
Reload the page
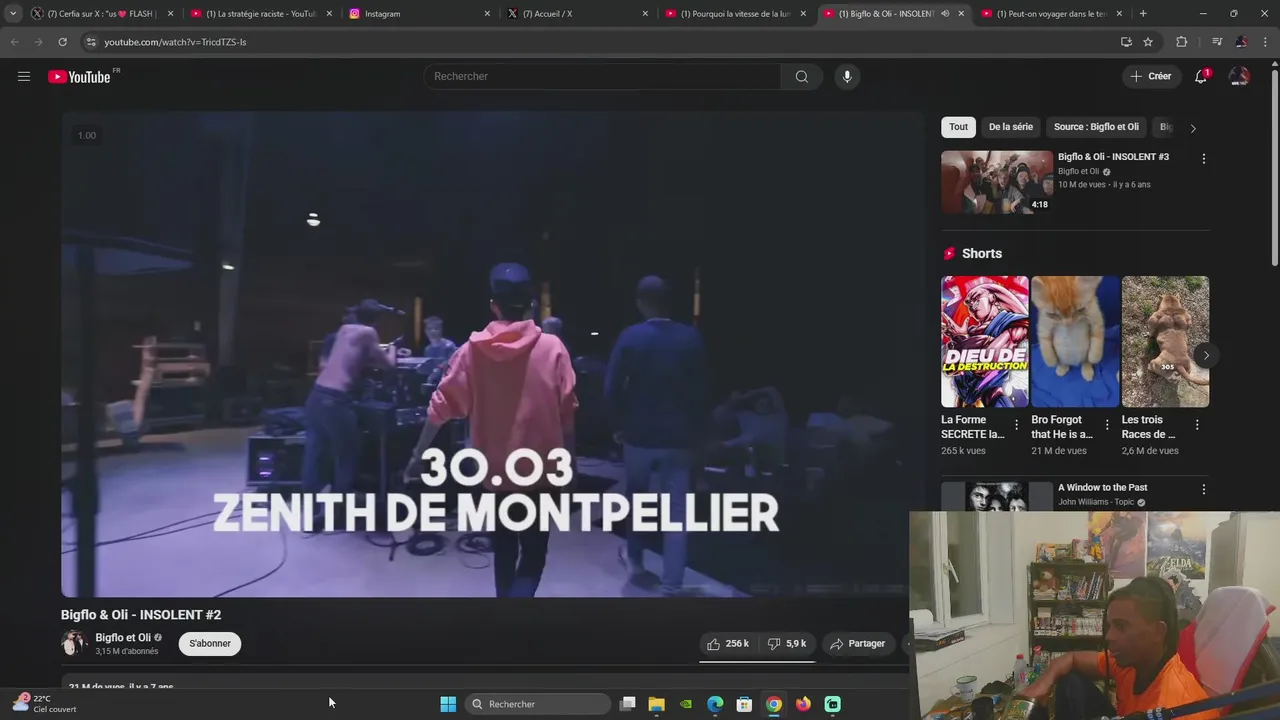pos(62,42)
